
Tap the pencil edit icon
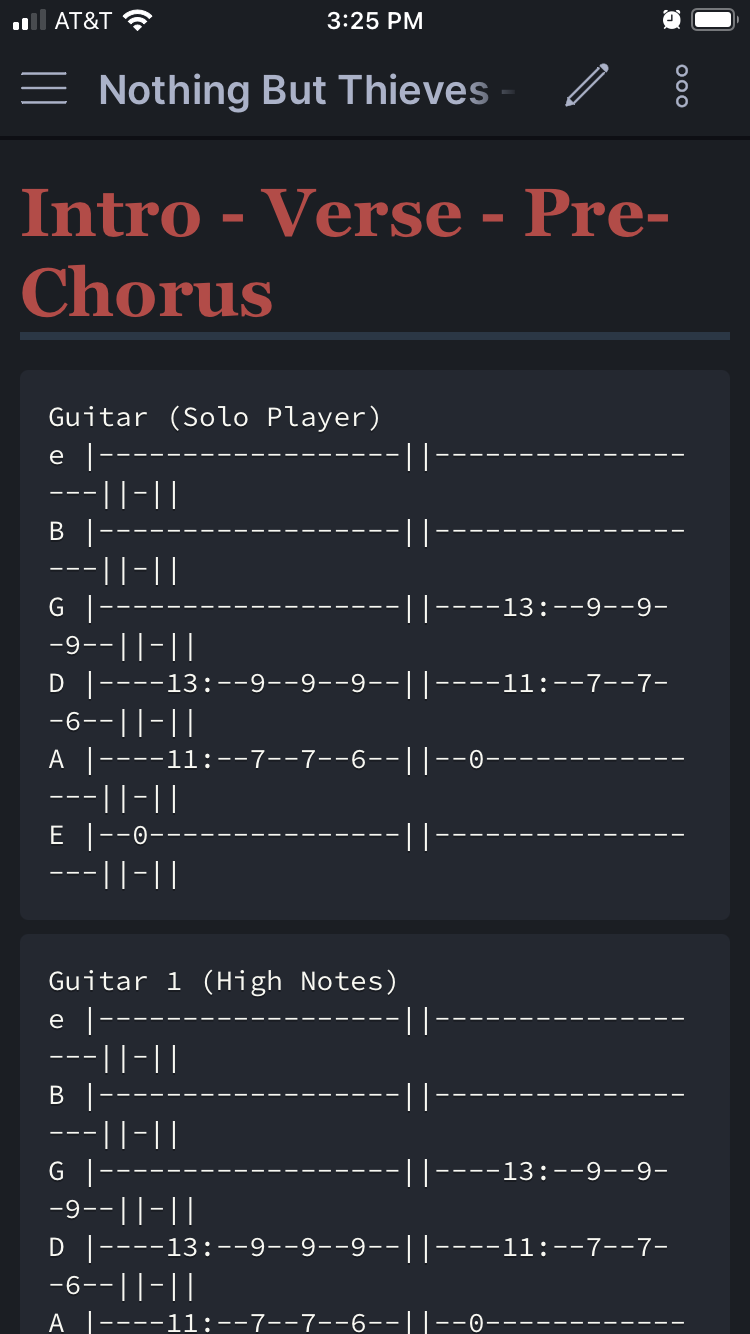pyautogui.click(x=587, y=86)
